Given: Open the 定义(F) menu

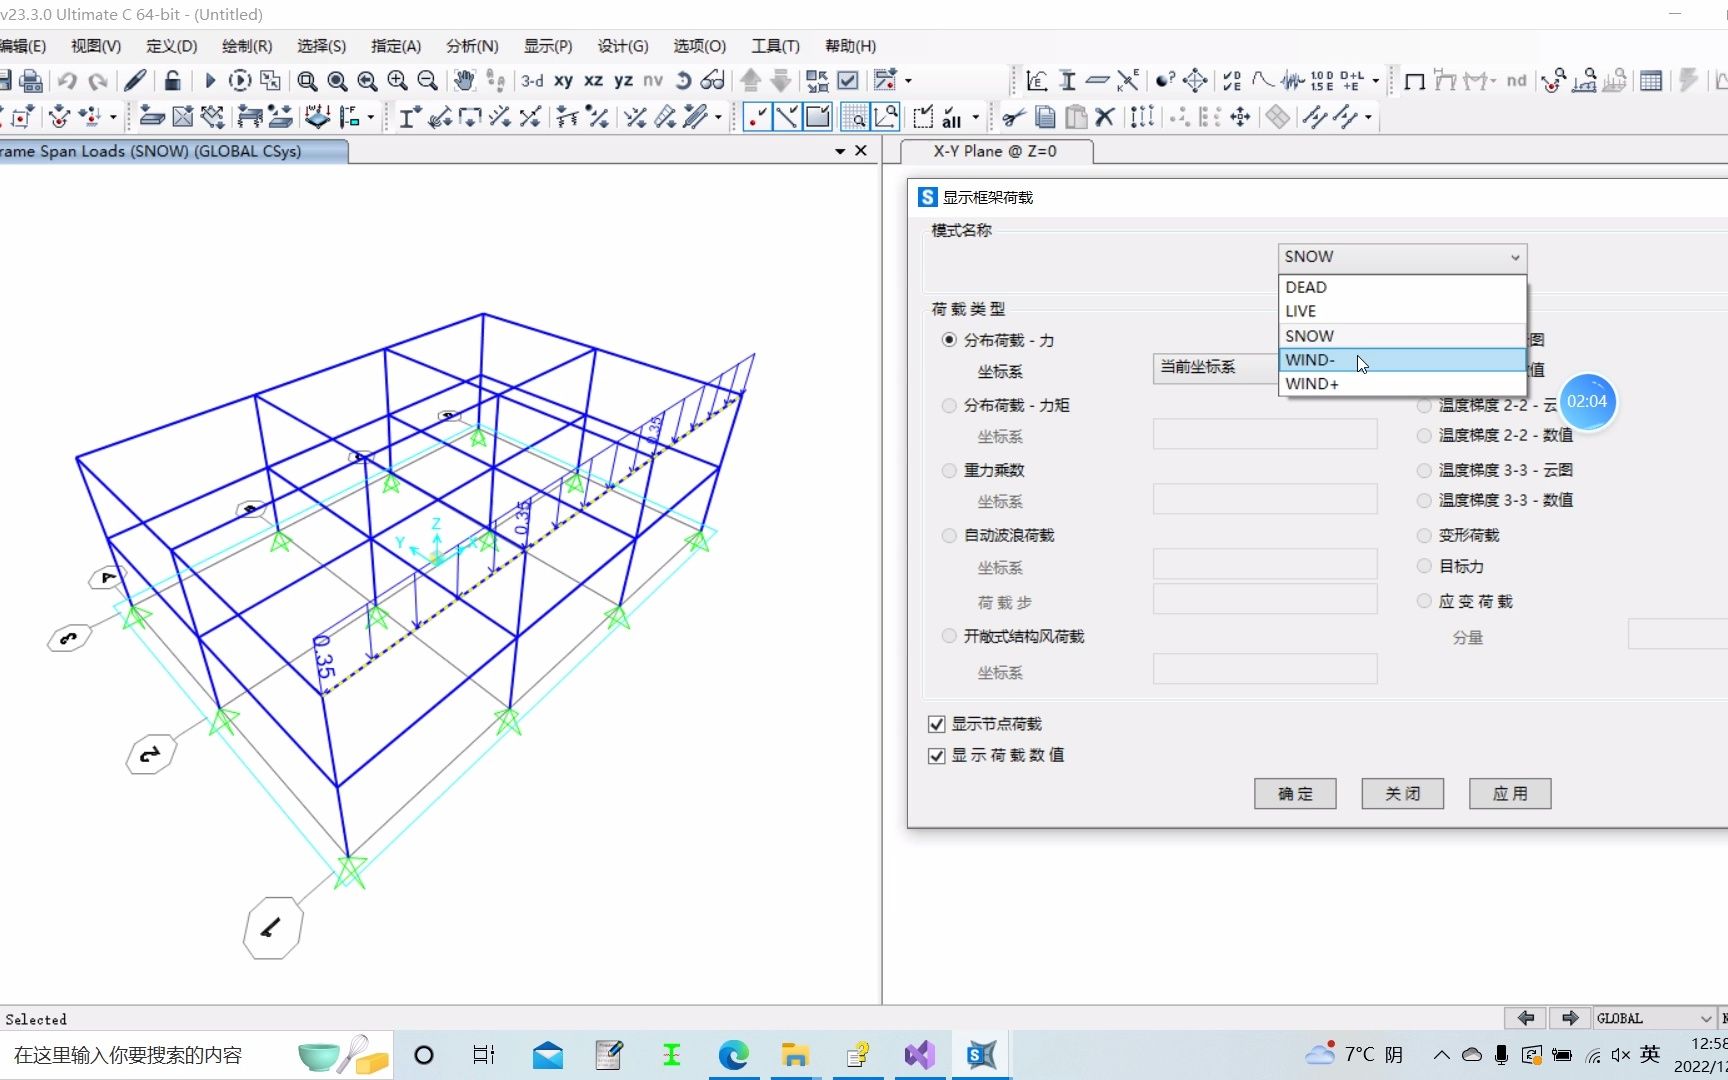Looking at the screenshot, I should click(x=169, y=46).
